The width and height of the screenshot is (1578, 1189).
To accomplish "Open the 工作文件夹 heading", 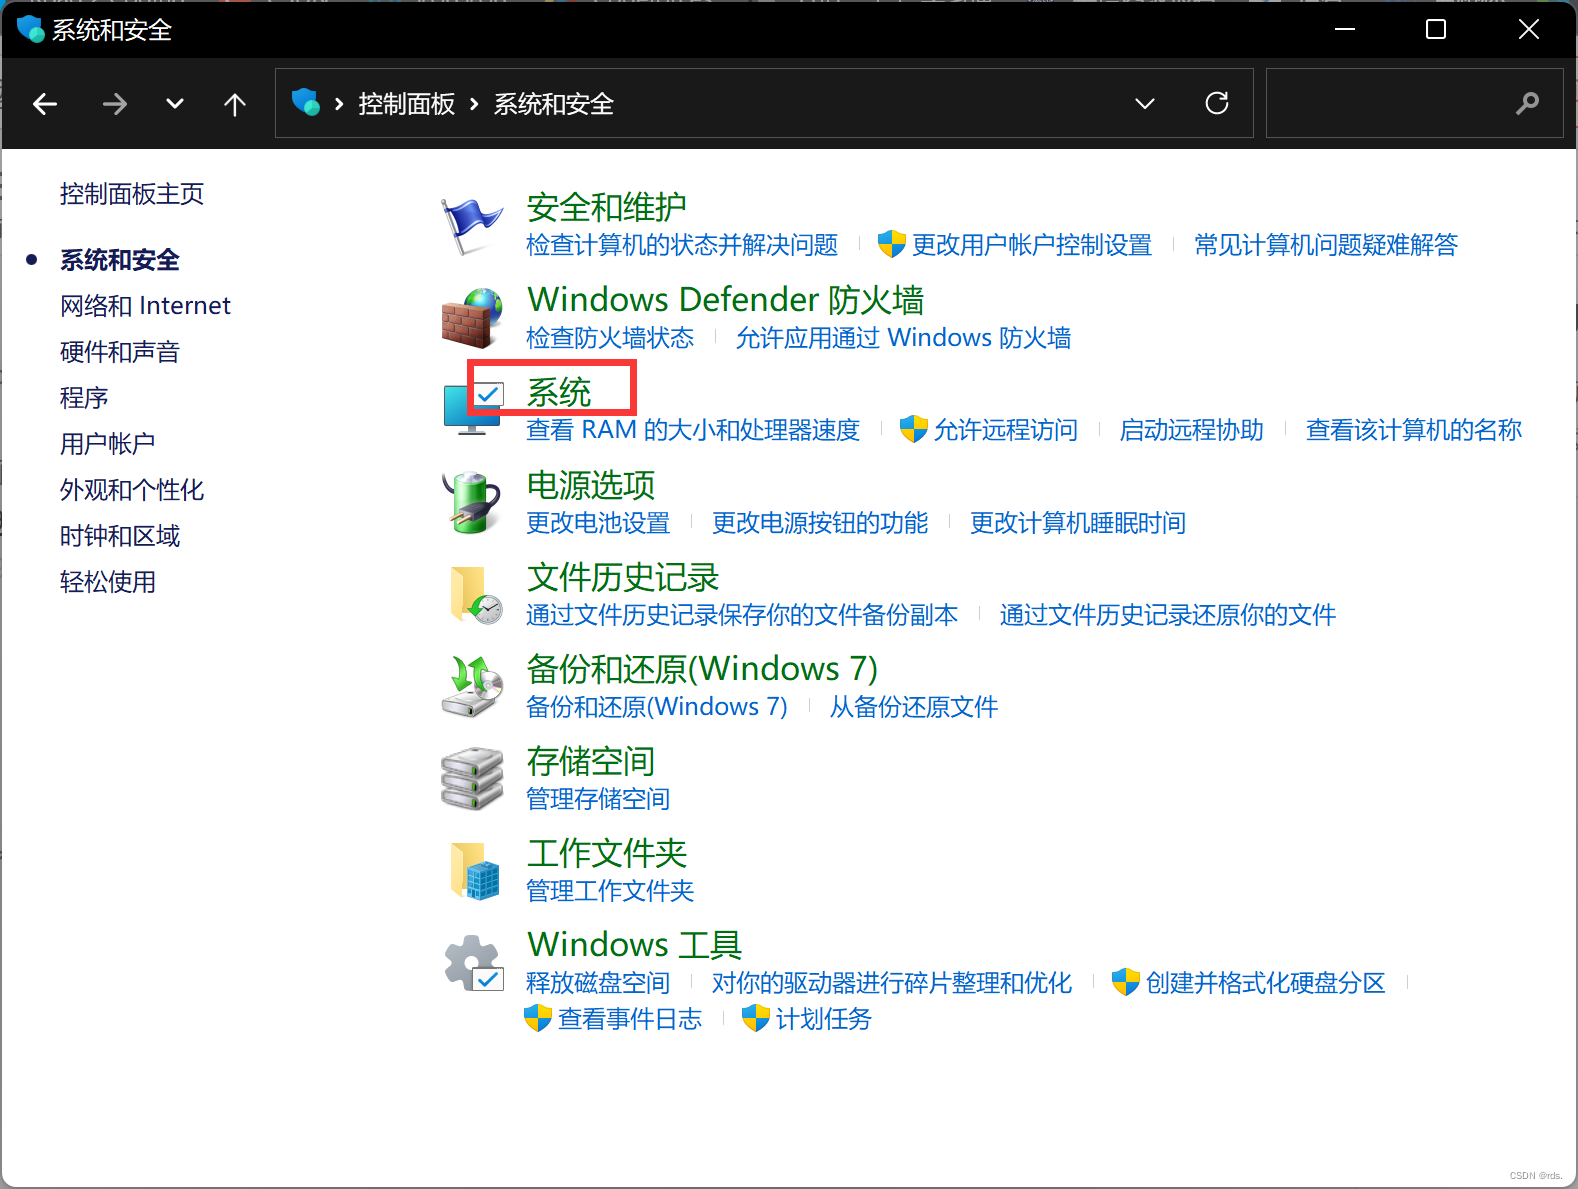I will 606,853.
